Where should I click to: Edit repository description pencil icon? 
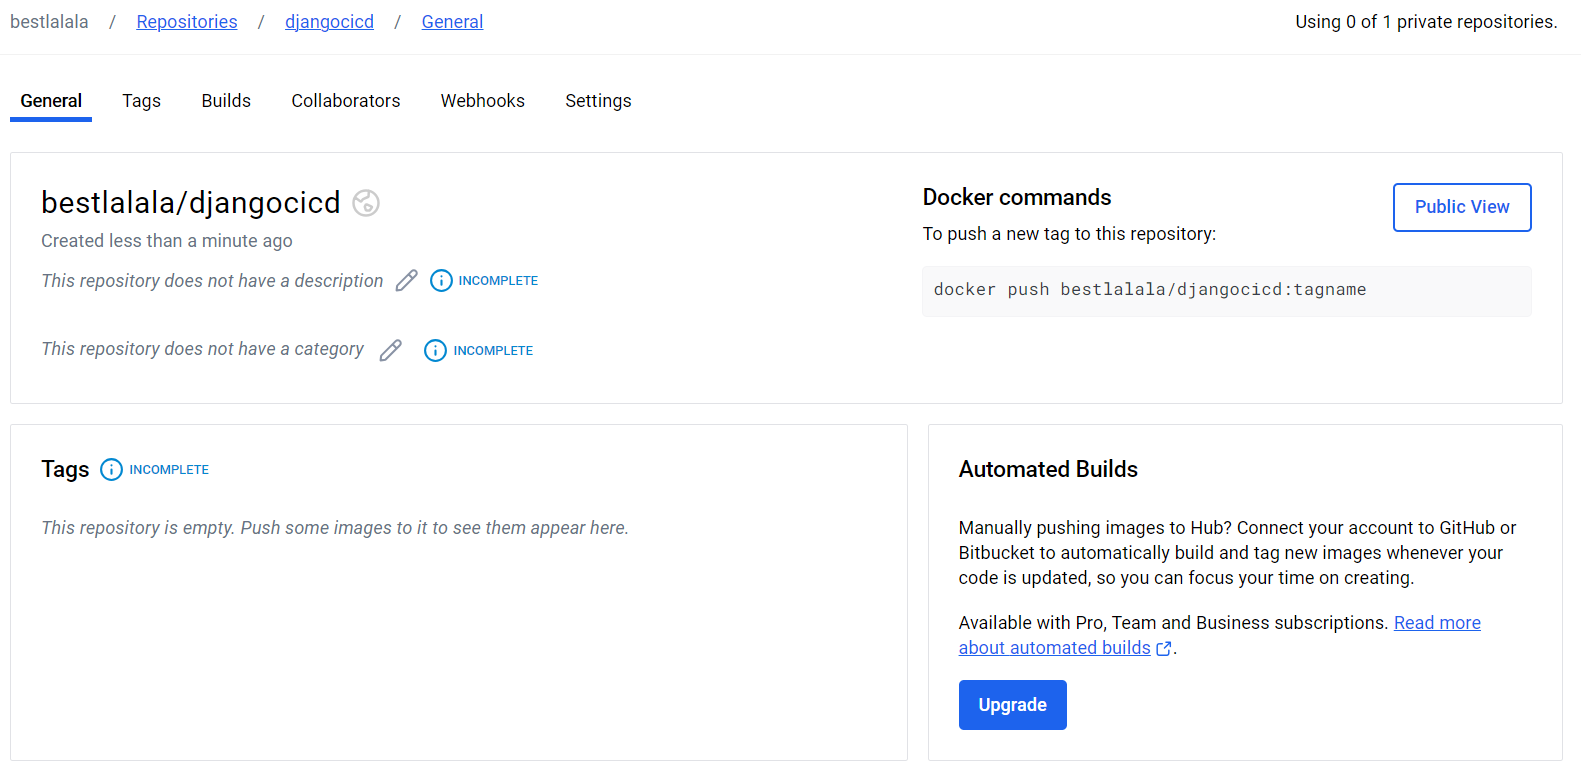[x=406, y=281]
